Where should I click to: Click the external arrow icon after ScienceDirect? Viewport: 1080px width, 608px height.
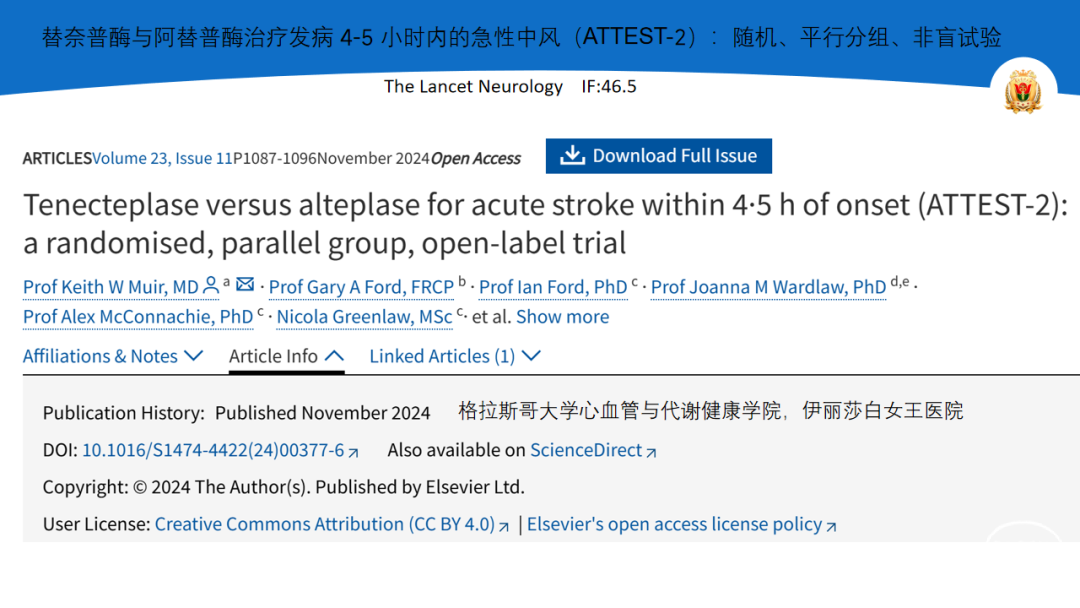pos(651,452)
